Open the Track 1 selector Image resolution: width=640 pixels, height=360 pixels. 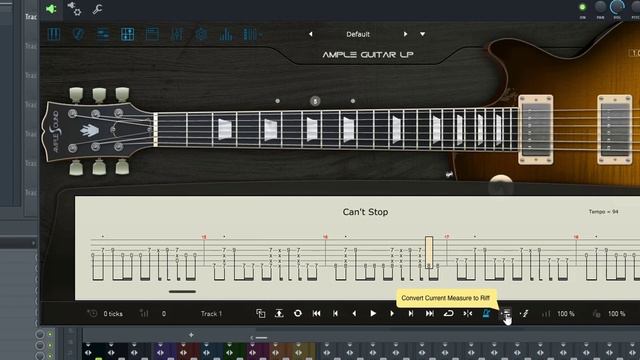pos(211,314)
